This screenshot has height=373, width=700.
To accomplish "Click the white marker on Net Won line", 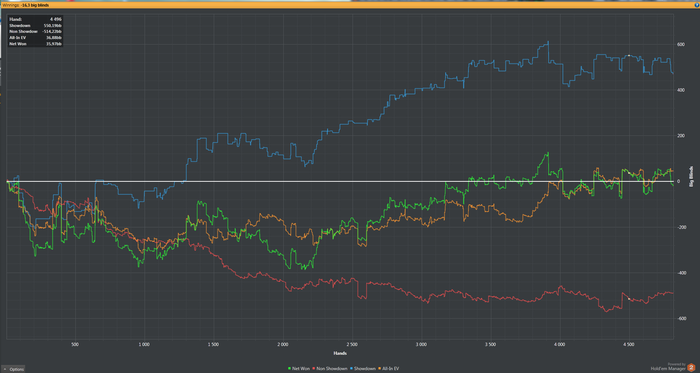I will coord(629,173).
